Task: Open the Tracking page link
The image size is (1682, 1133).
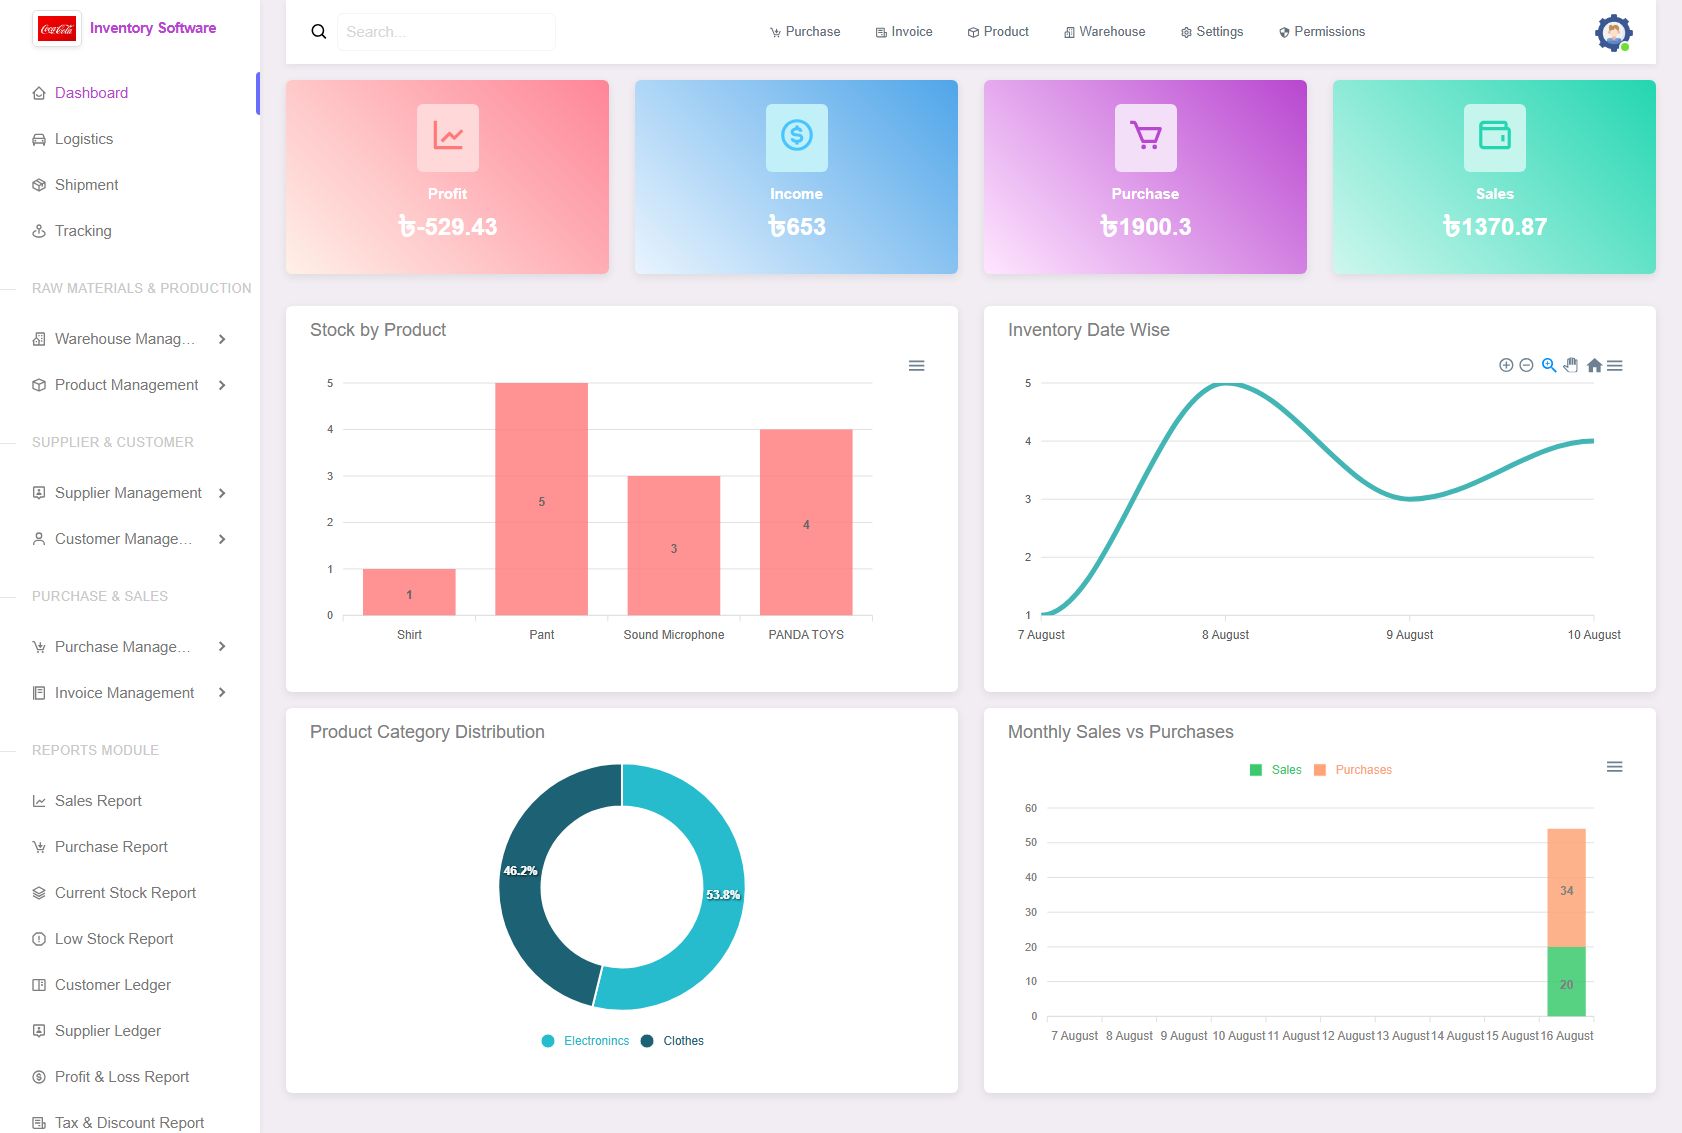Action: [83, 231]
